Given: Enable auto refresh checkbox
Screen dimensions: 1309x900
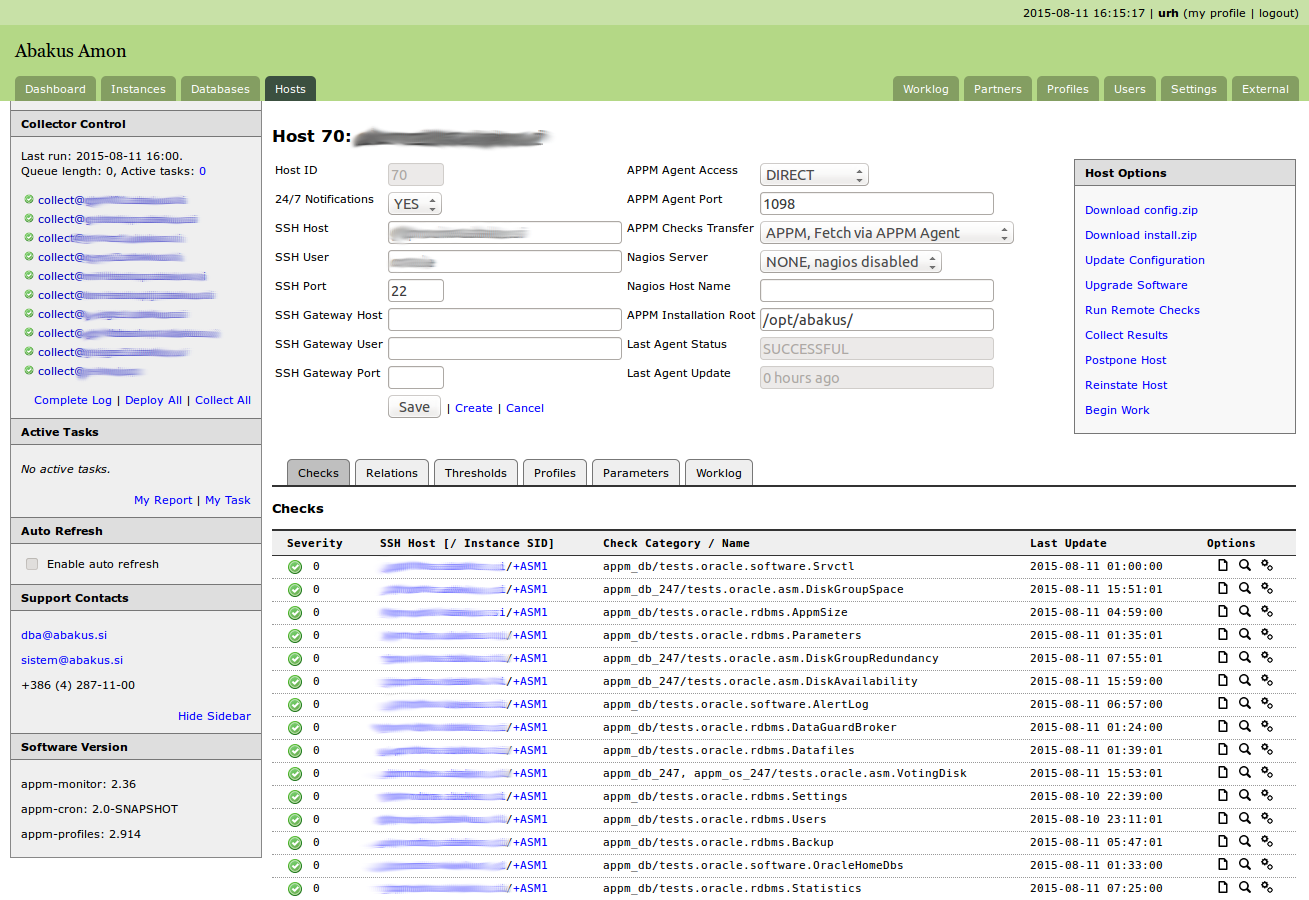Looking at the screenshot, I should tap(32, 564).
